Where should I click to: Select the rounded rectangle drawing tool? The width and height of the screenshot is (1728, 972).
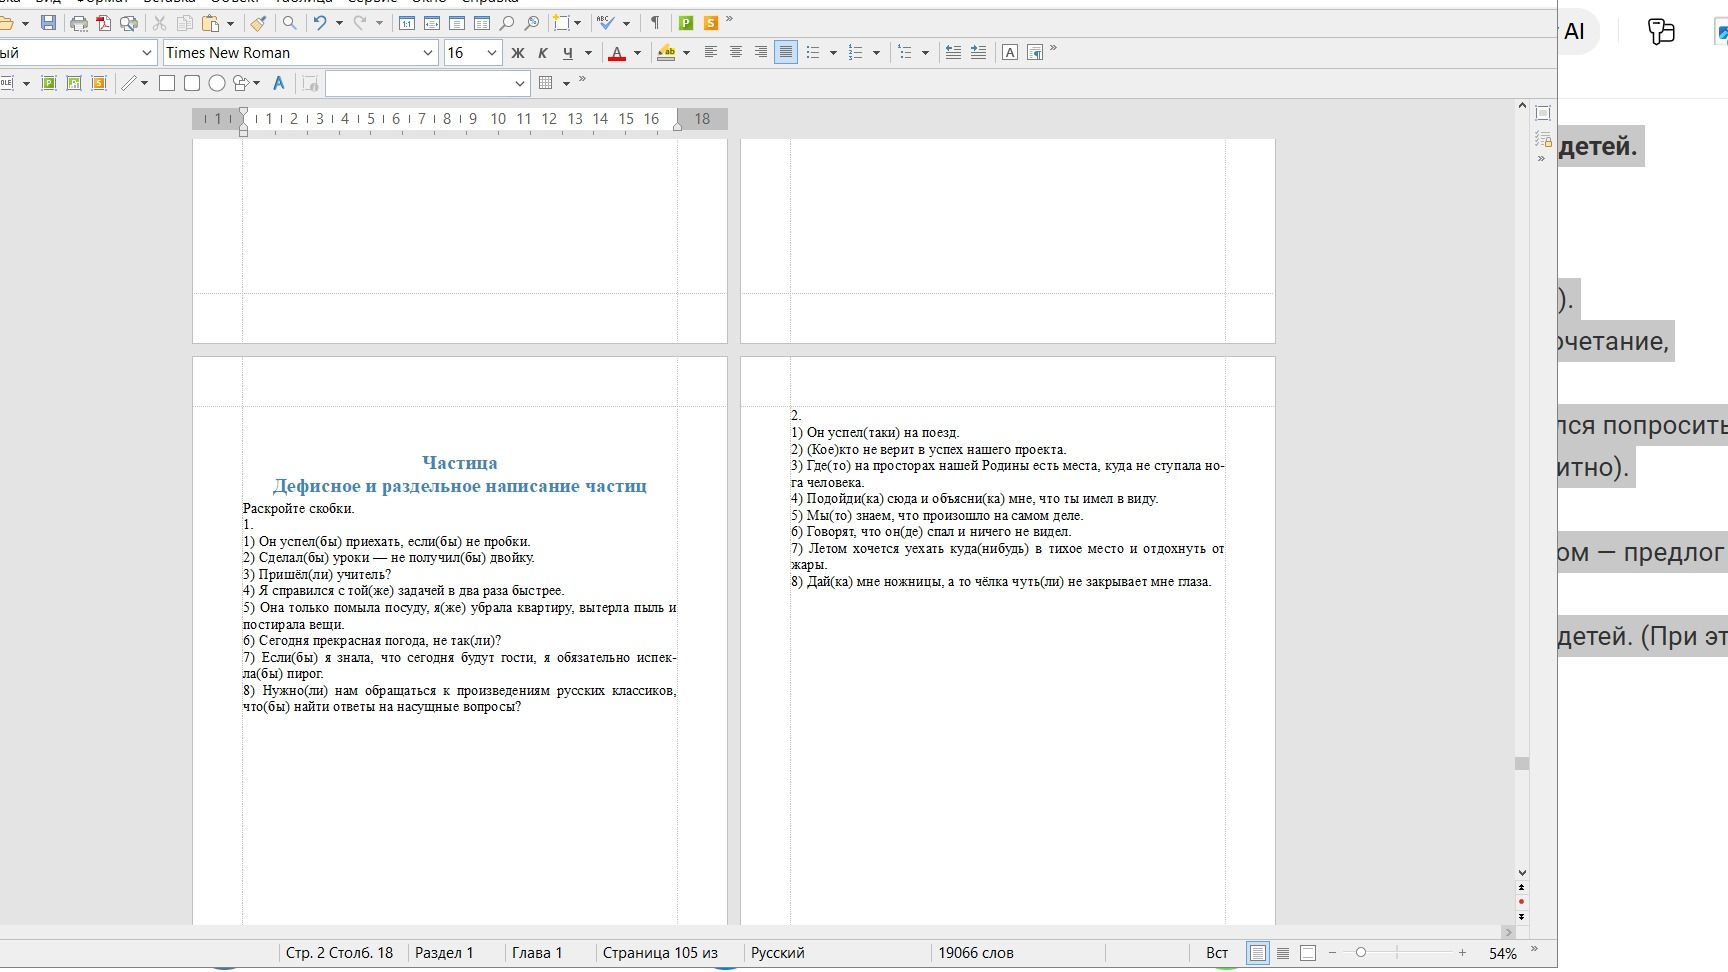tap(192, 83)
